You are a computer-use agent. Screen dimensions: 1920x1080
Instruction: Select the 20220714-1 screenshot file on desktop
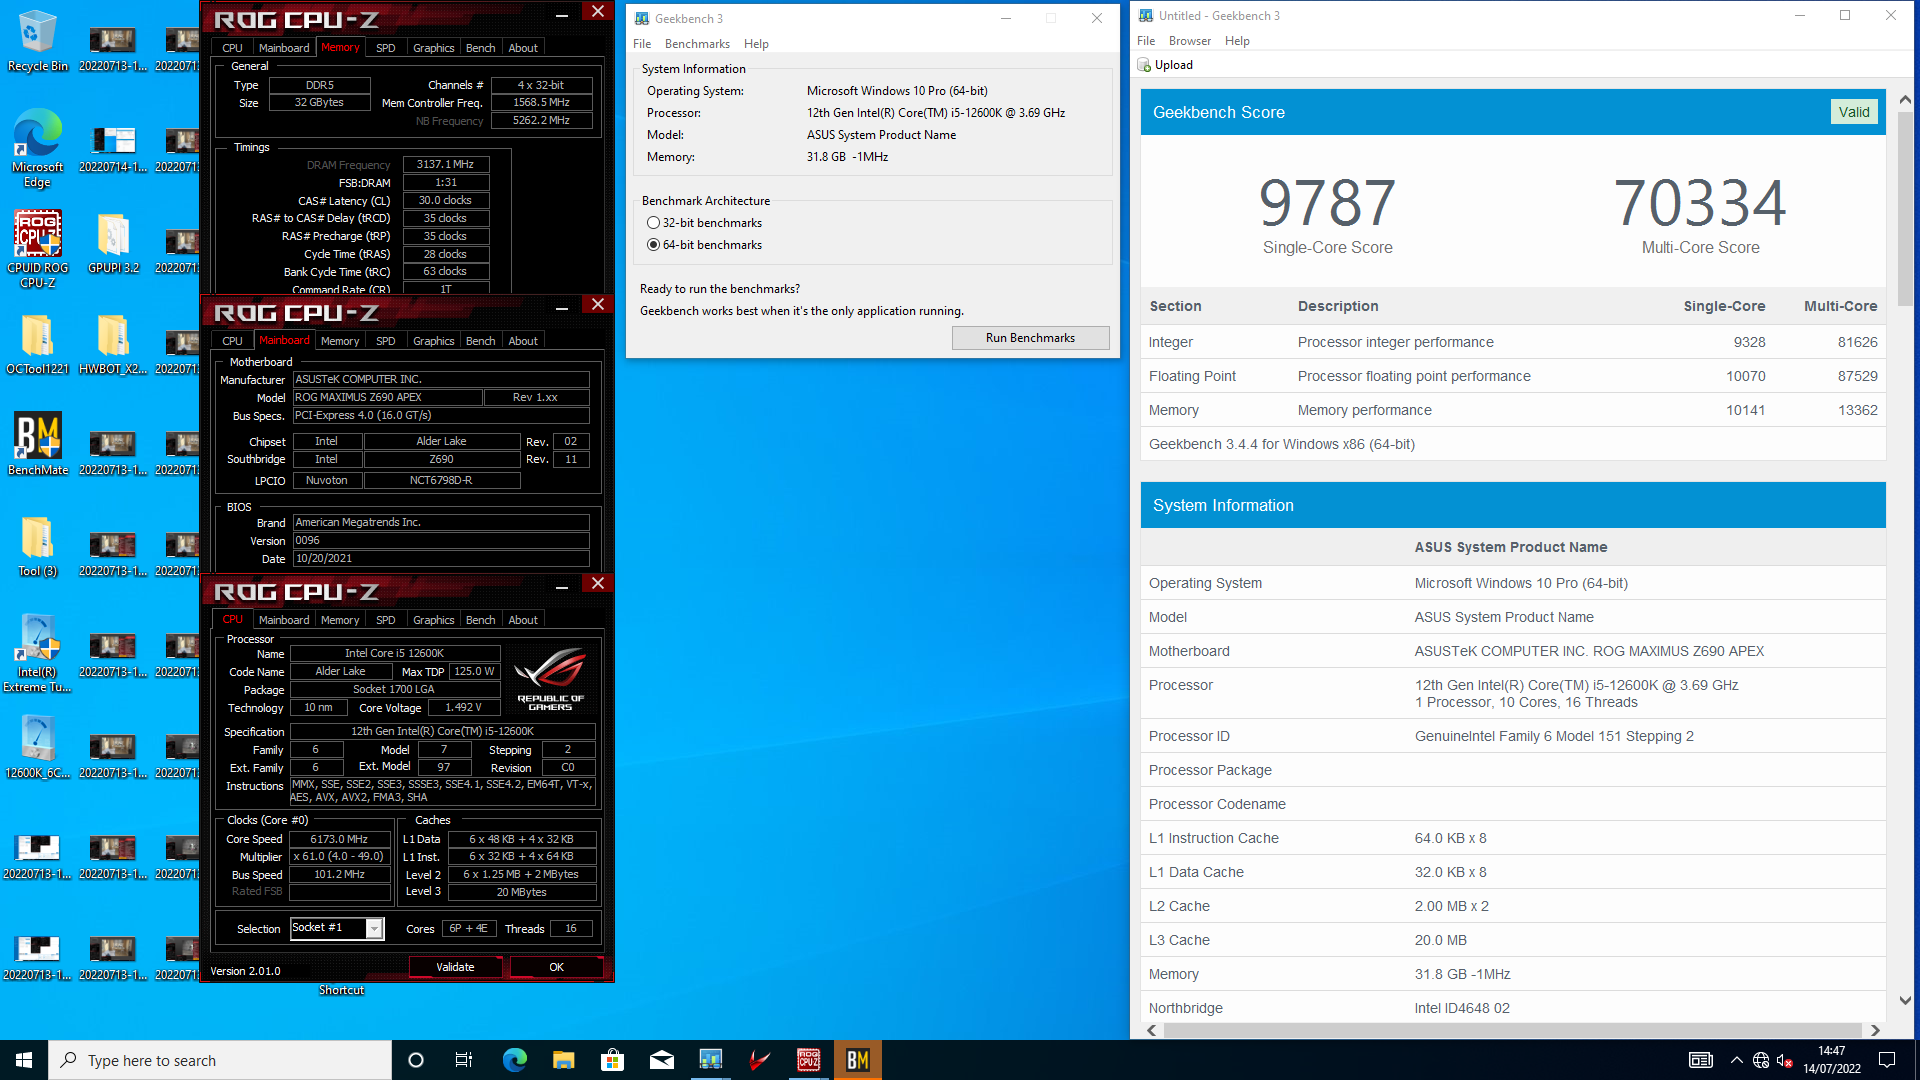tap(113, 148)
